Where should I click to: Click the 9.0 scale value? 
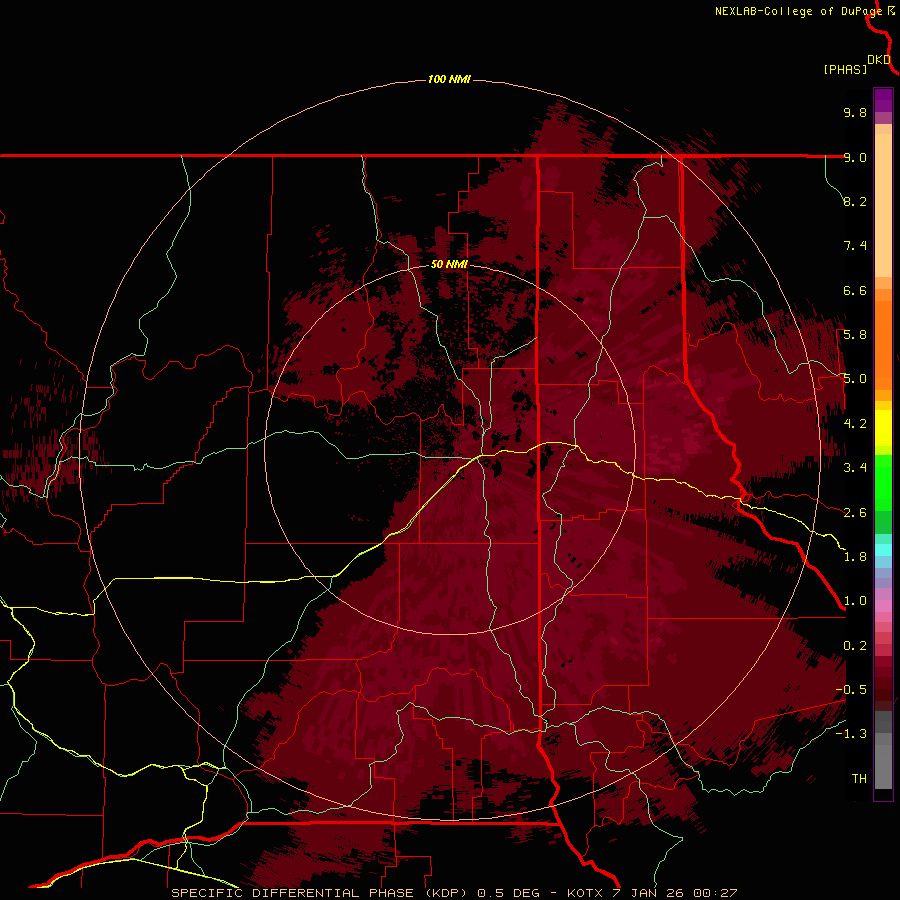pyautogui.click(x=855, y=157)
